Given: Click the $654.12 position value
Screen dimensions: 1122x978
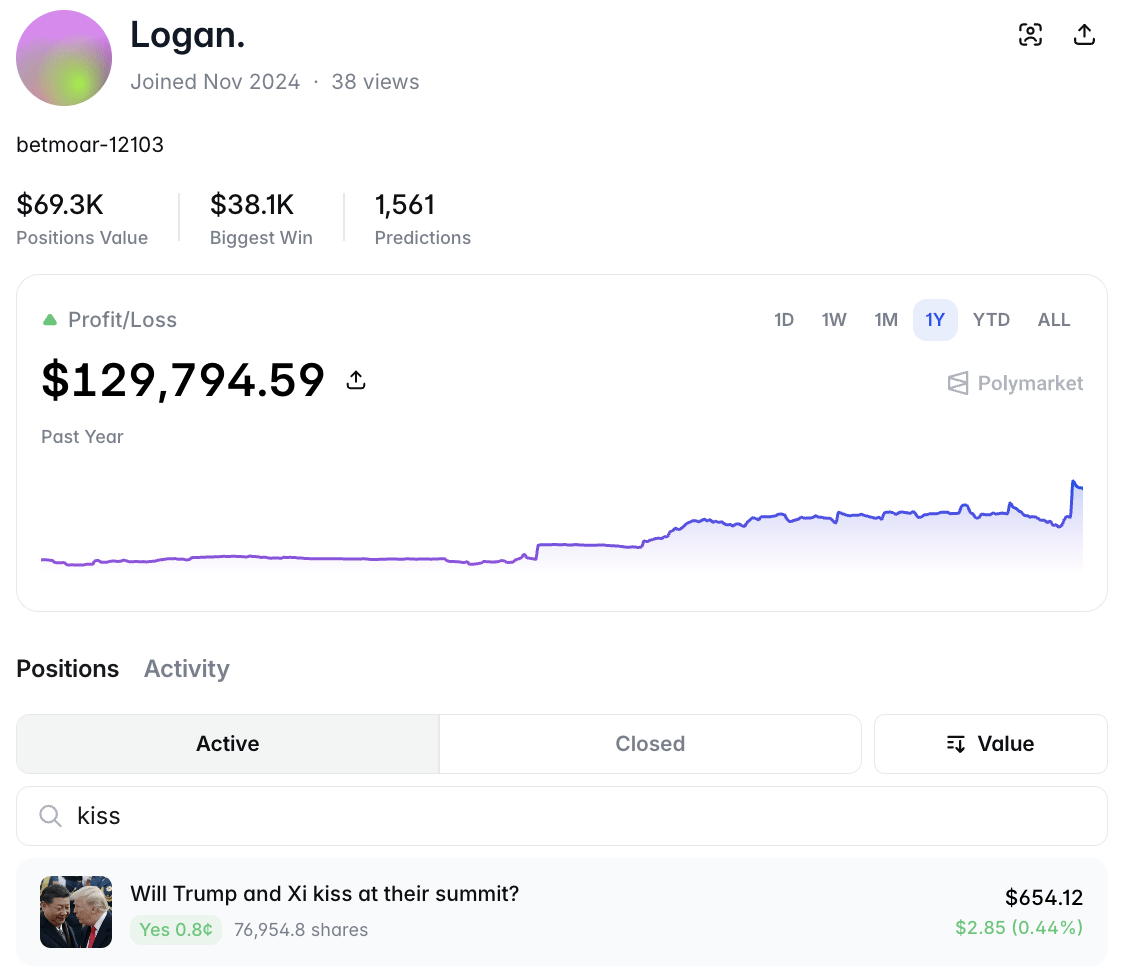Looking at the screenshot, I should [x=1043, y=897].
